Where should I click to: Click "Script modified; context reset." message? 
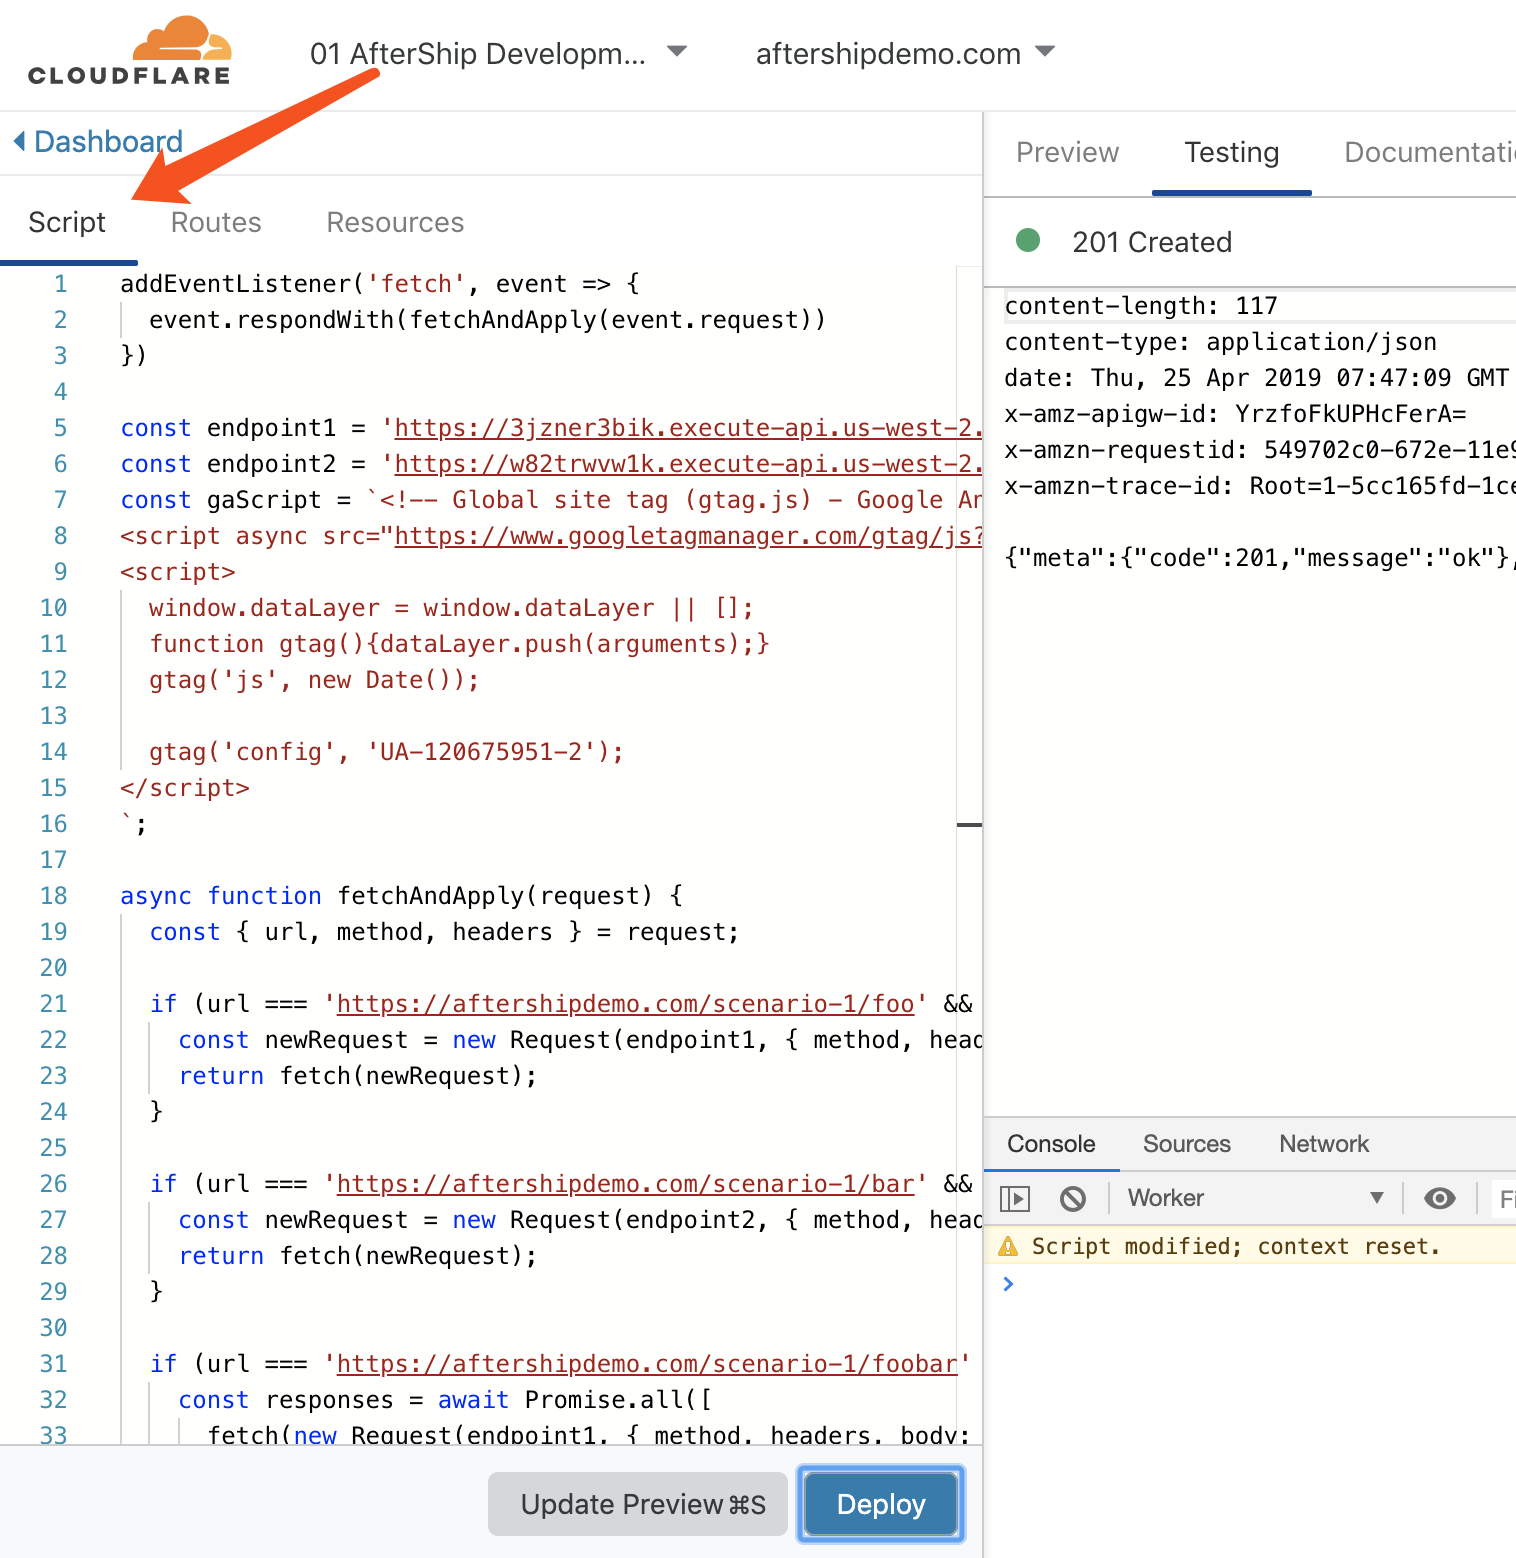click(x=1236, y=1246)
